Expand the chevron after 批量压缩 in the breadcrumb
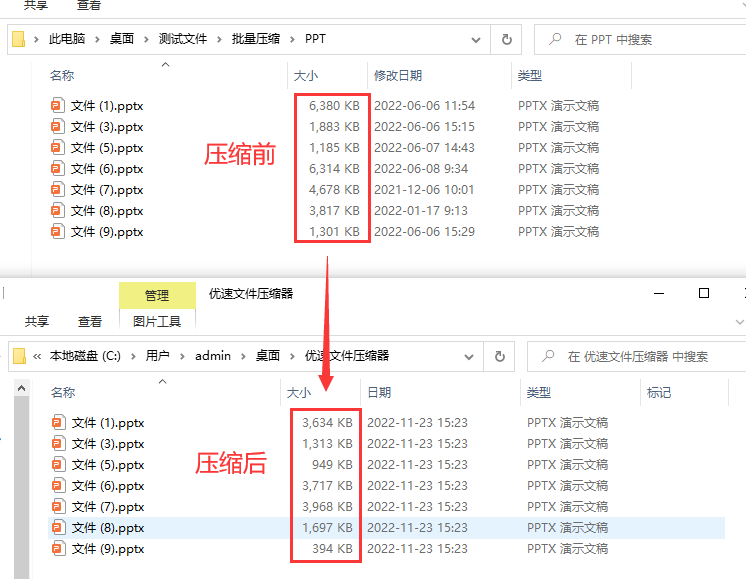The image size is (746, 579). click(x=292, y=39)
